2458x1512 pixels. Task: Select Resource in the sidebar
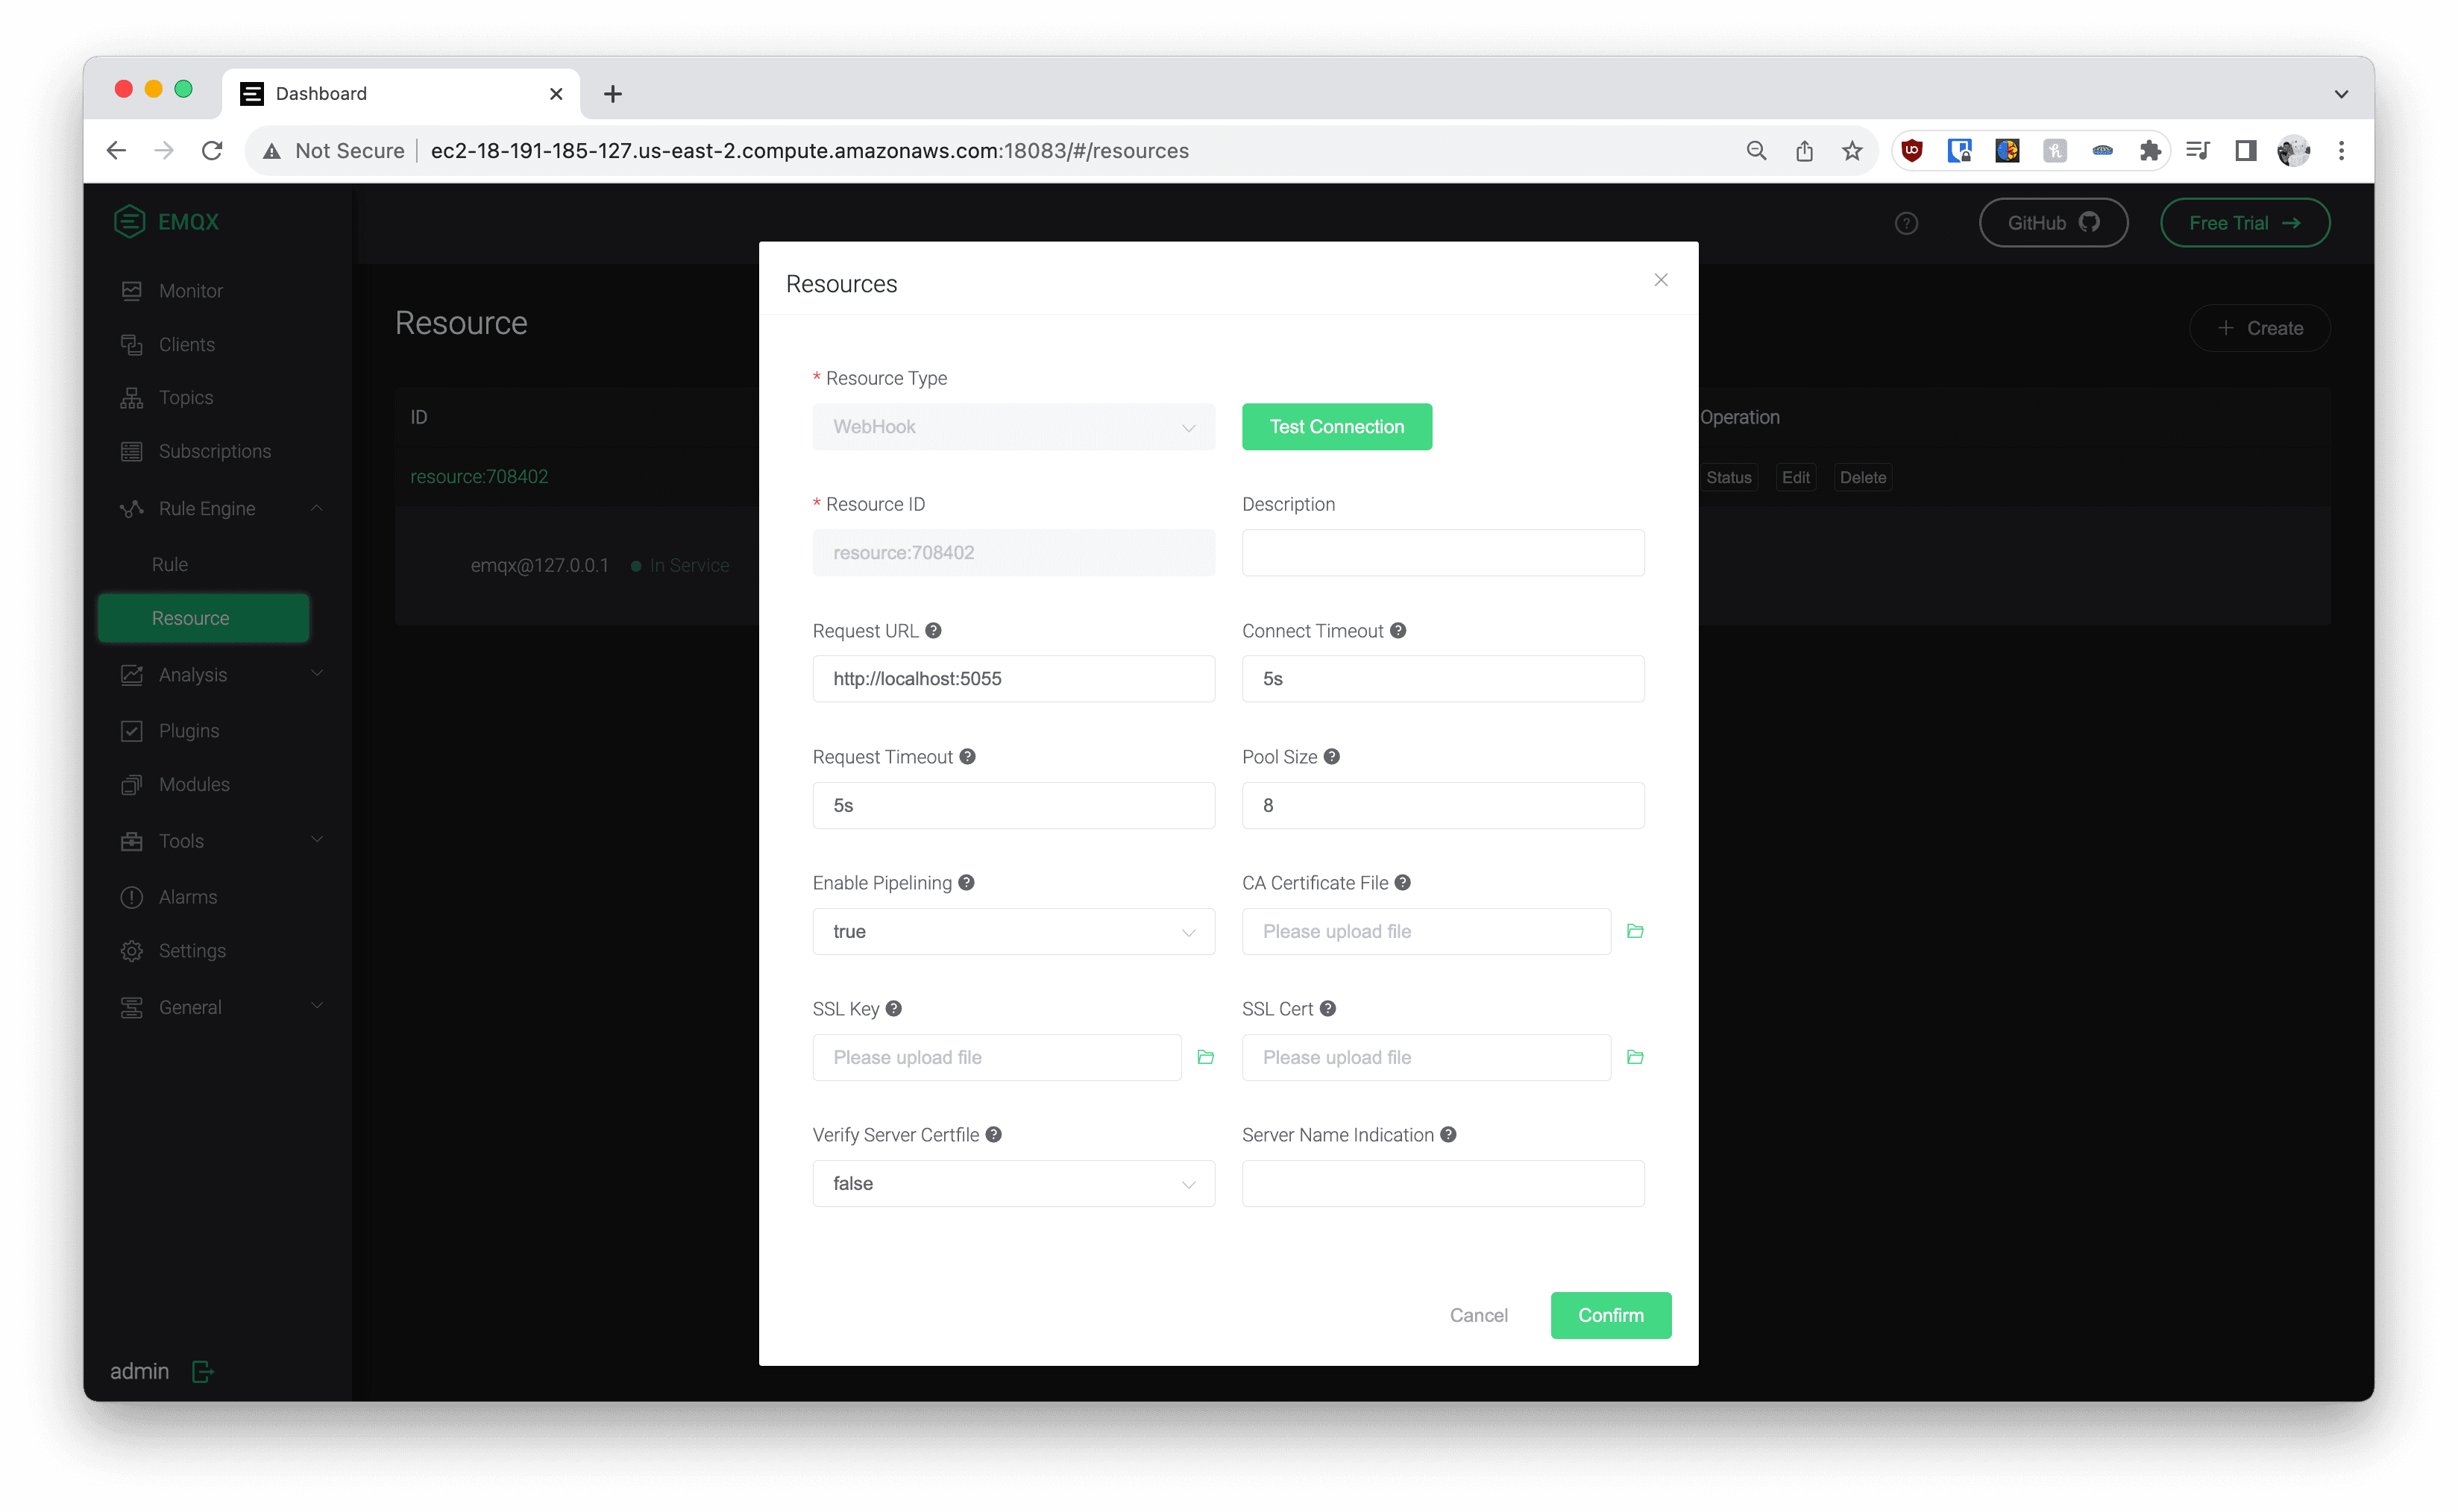pyautogui.click(x=203, y=618)
